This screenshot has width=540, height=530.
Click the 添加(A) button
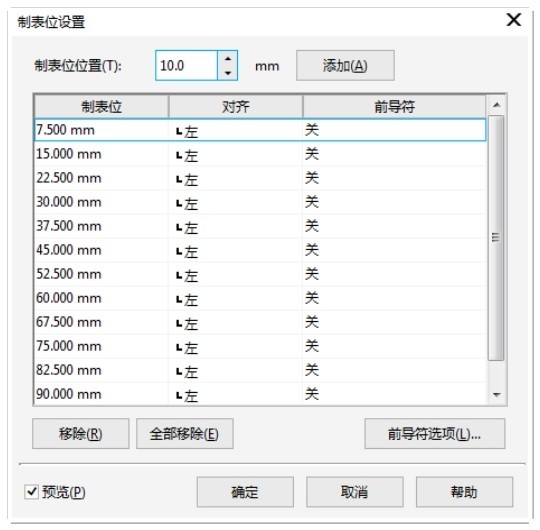[345, 65]
